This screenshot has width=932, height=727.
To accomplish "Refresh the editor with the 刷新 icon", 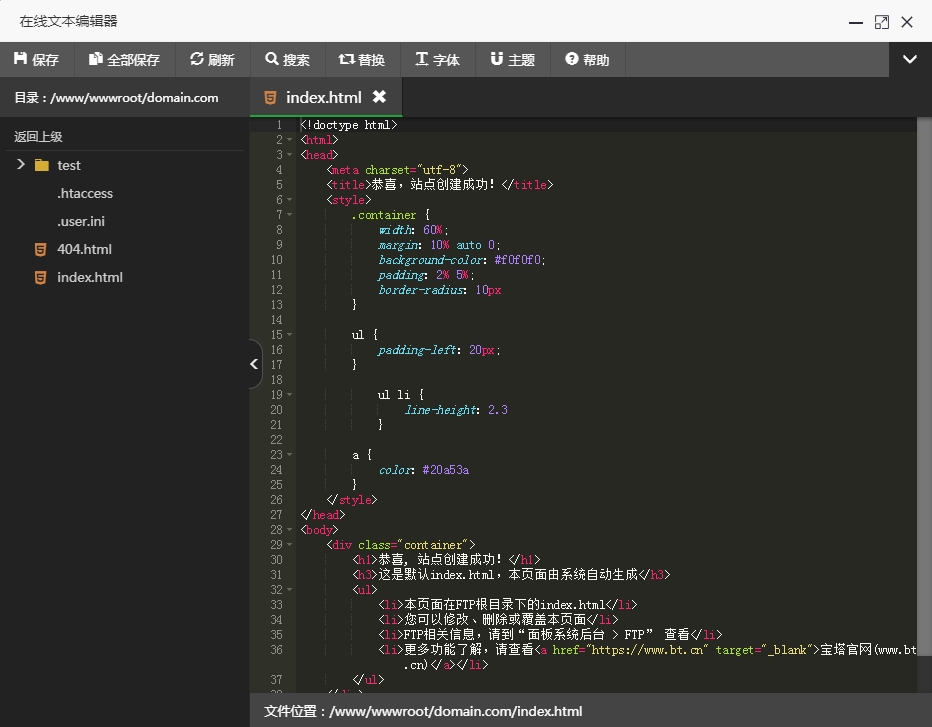I will point(197,58).
